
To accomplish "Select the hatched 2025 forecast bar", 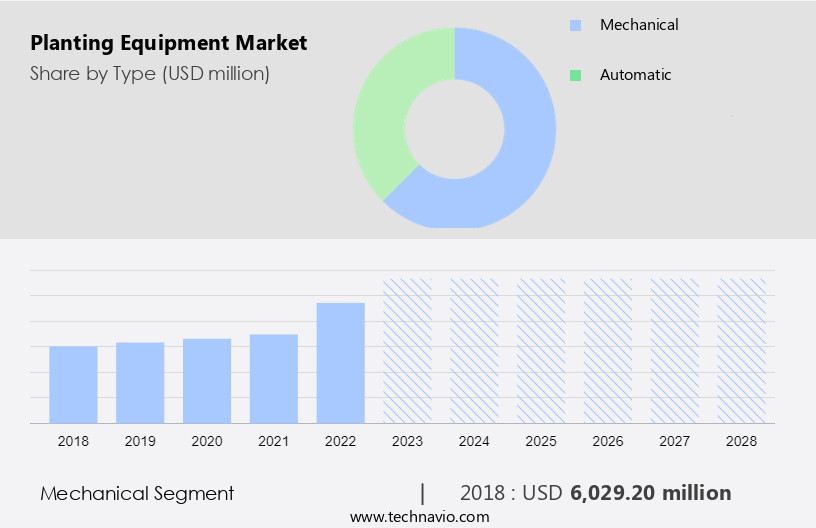I will pos(541,350).
